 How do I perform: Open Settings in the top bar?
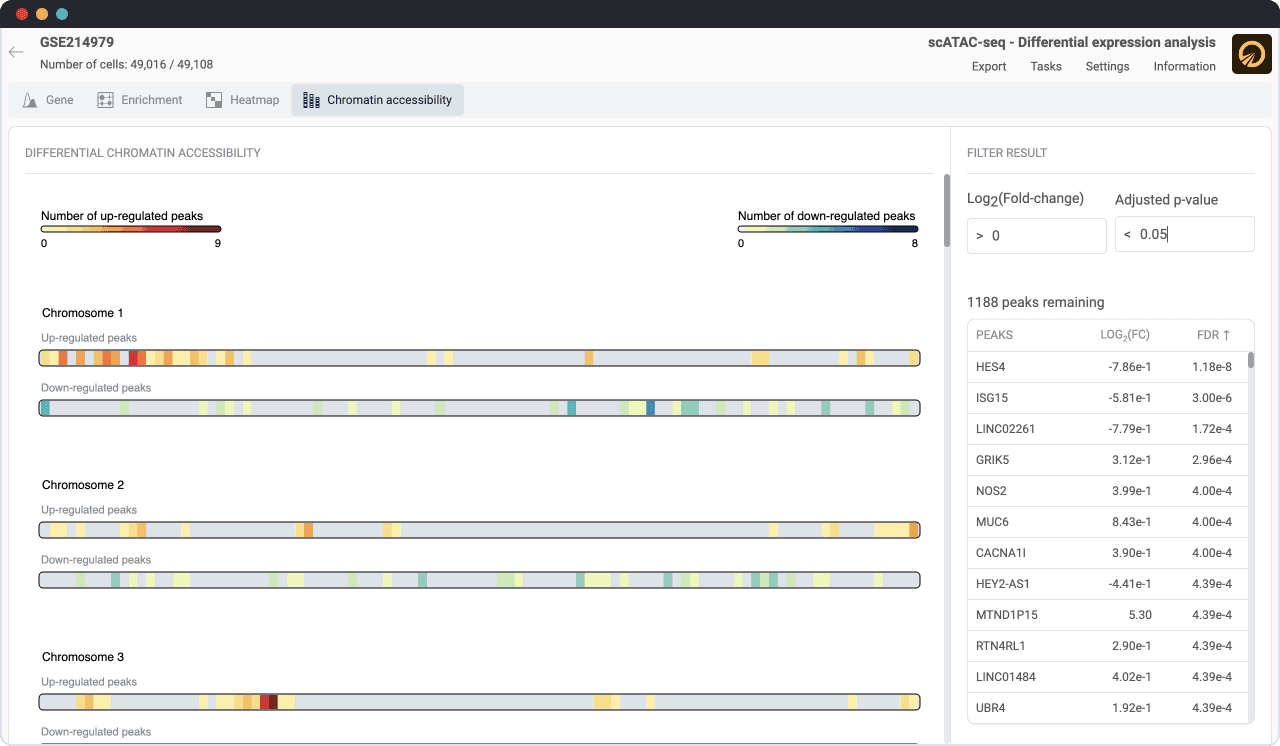click(1107, 66)
